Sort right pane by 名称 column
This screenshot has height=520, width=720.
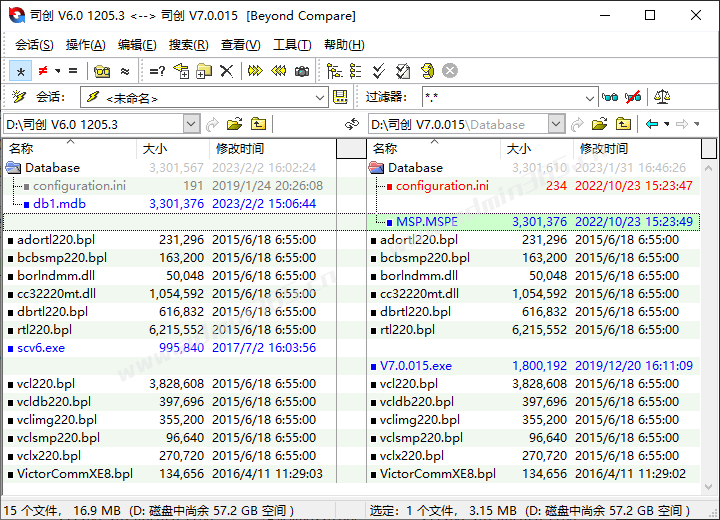point(433,149)
